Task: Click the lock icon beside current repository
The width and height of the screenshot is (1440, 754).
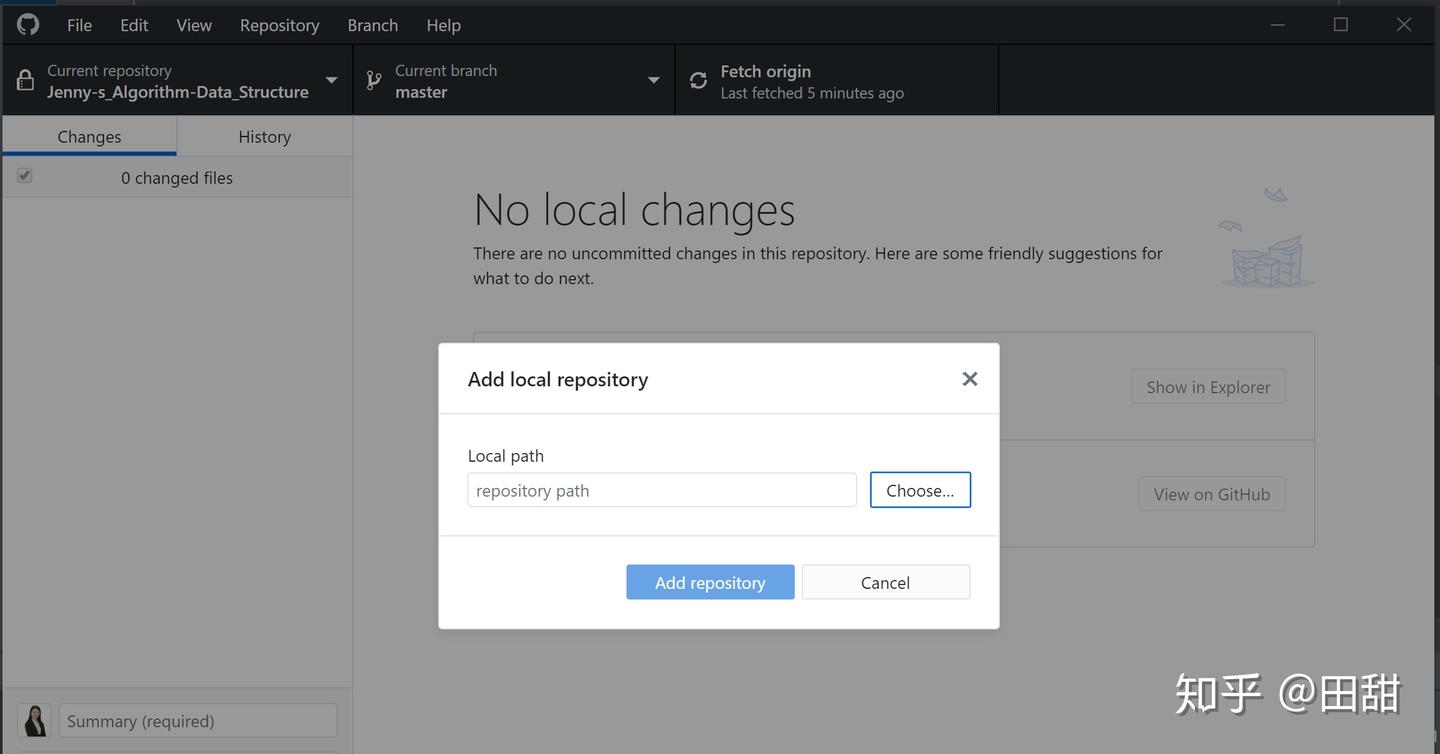Action: (25, 79)
